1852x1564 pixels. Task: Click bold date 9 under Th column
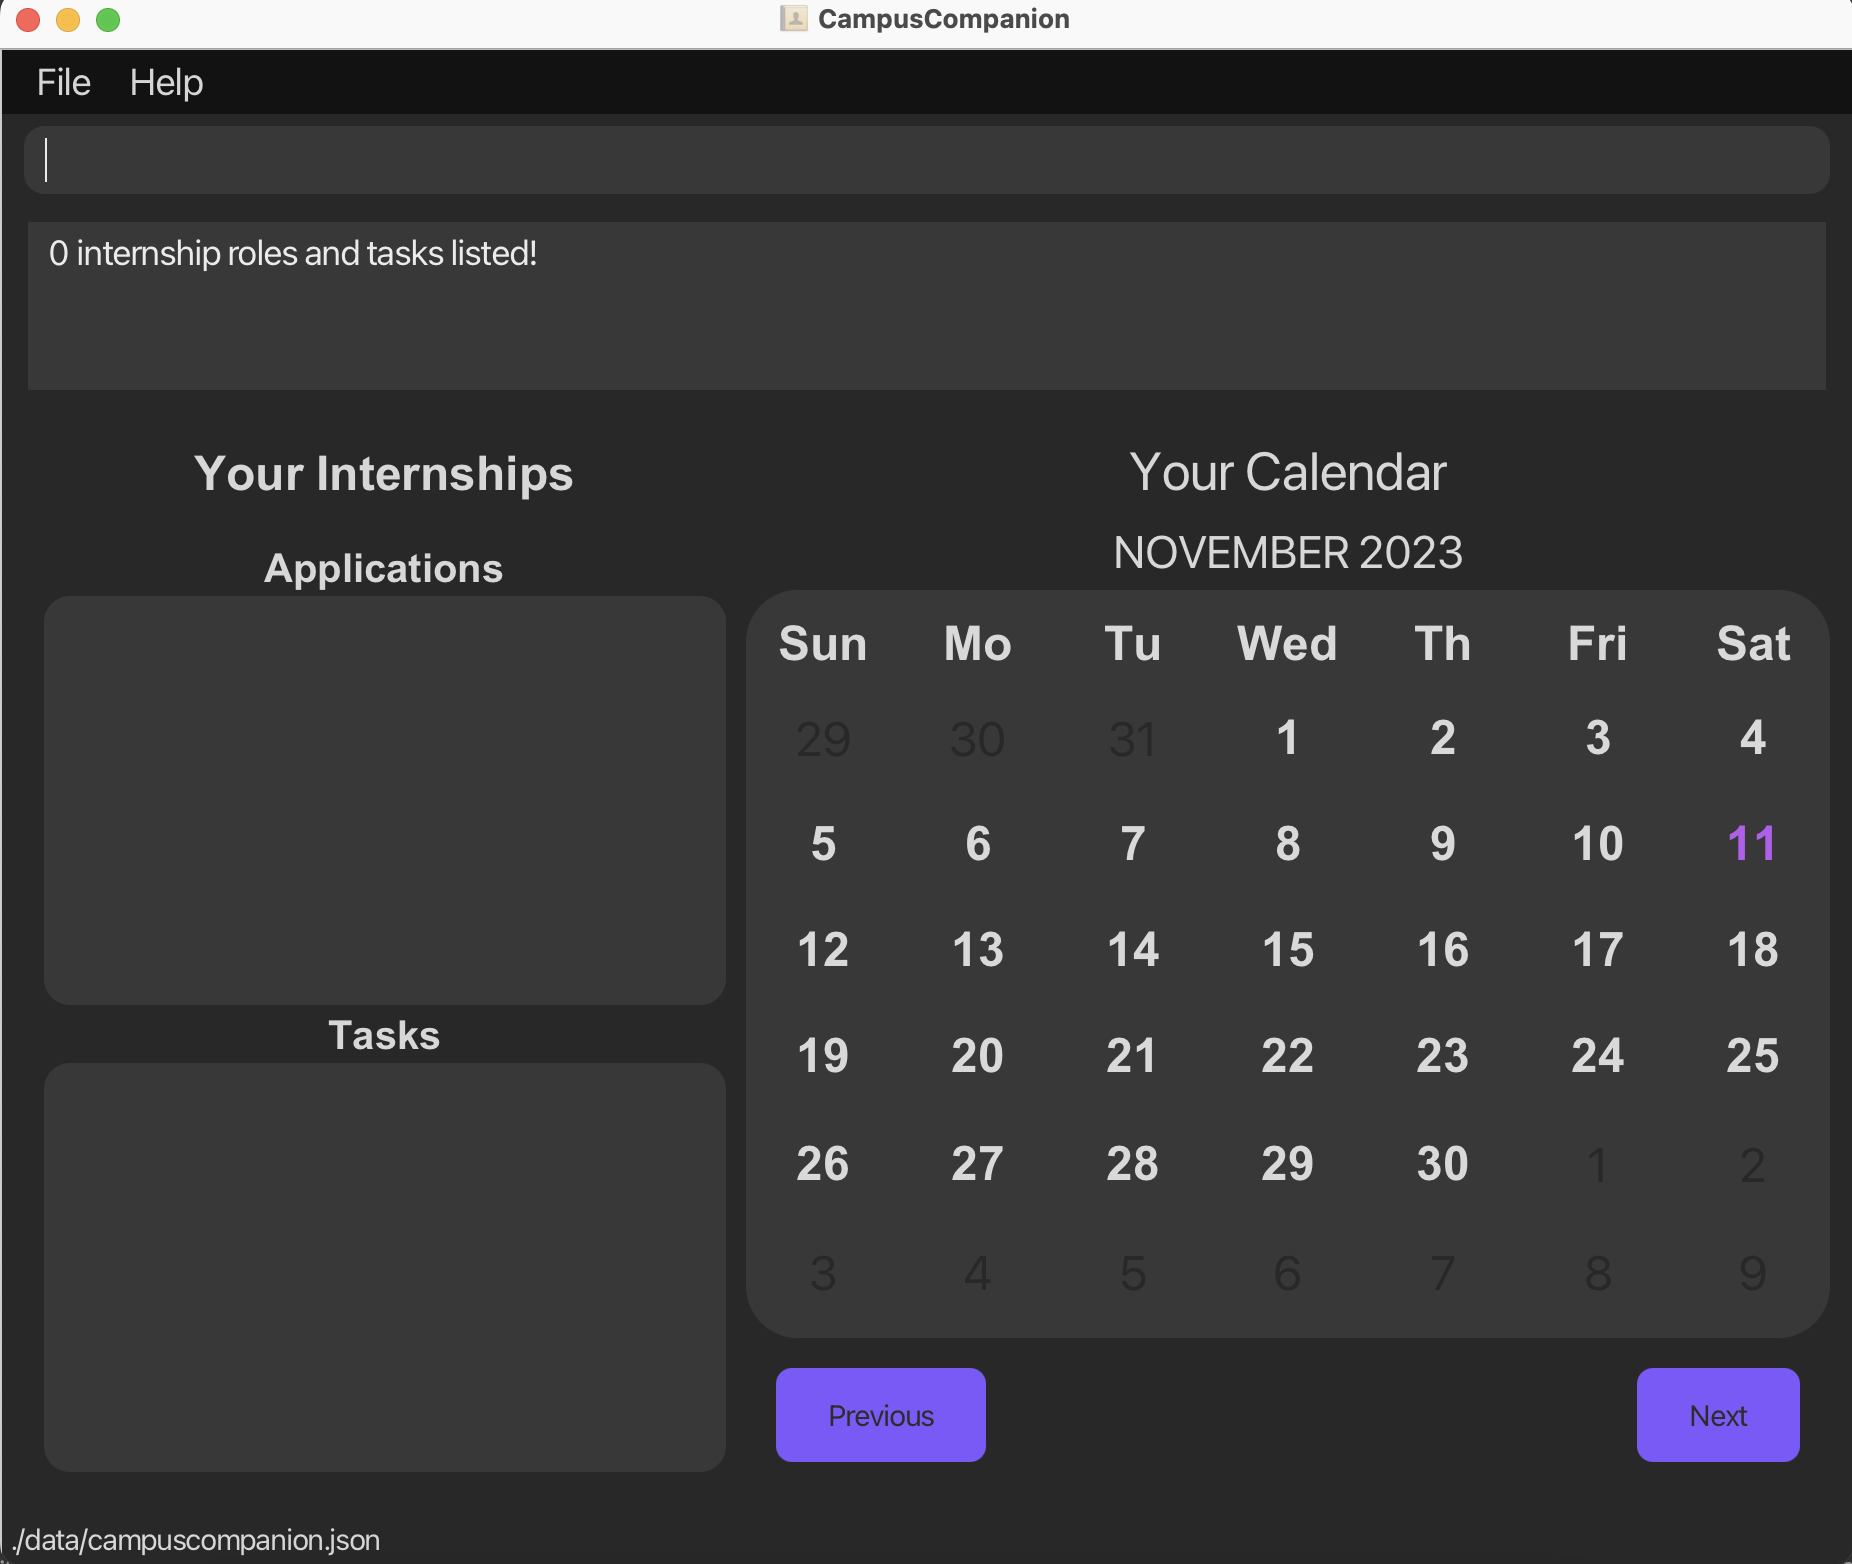1442,844
